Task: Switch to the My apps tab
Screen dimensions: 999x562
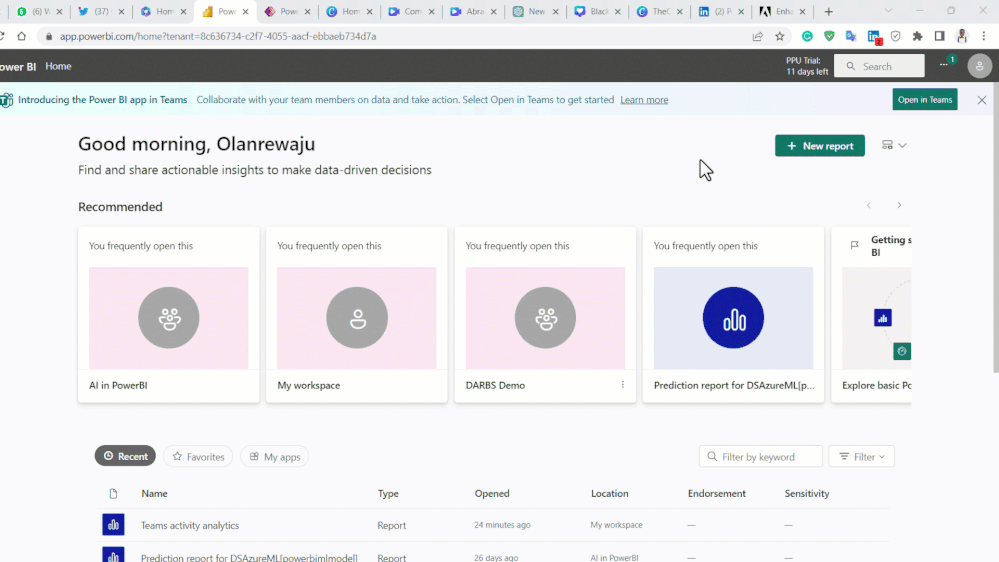Action: tap(275, 456)
